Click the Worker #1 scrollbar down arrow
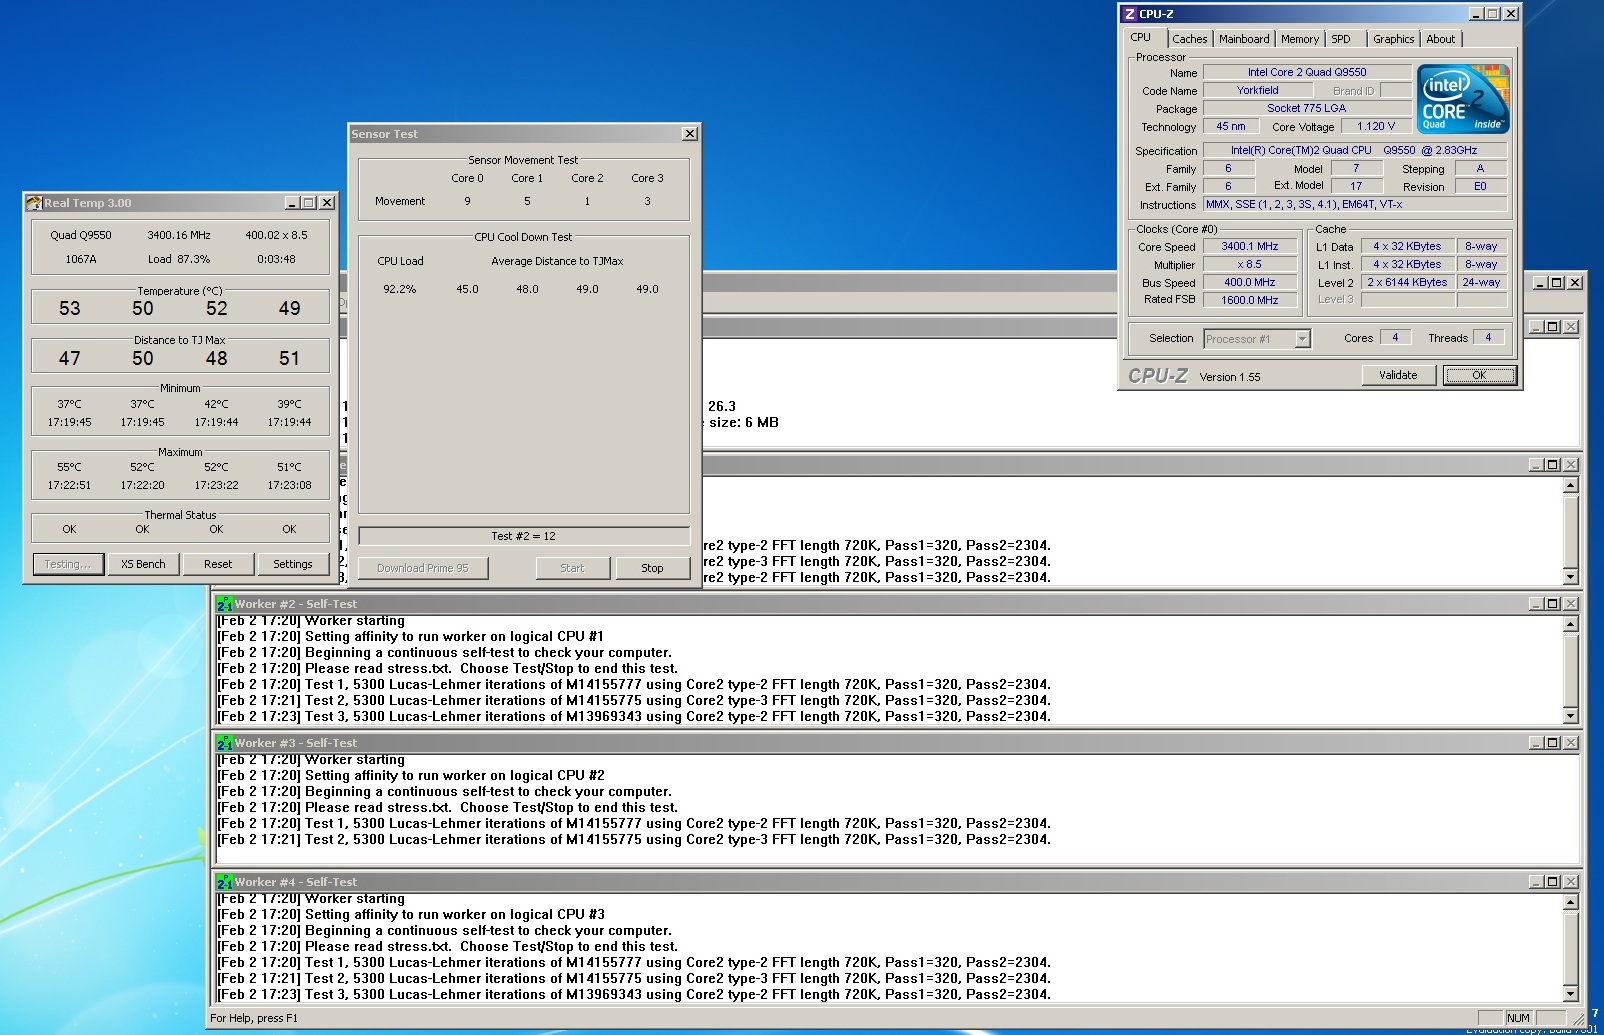The height and width of the screenshot is (1035, 1604). pos(1570,577)
